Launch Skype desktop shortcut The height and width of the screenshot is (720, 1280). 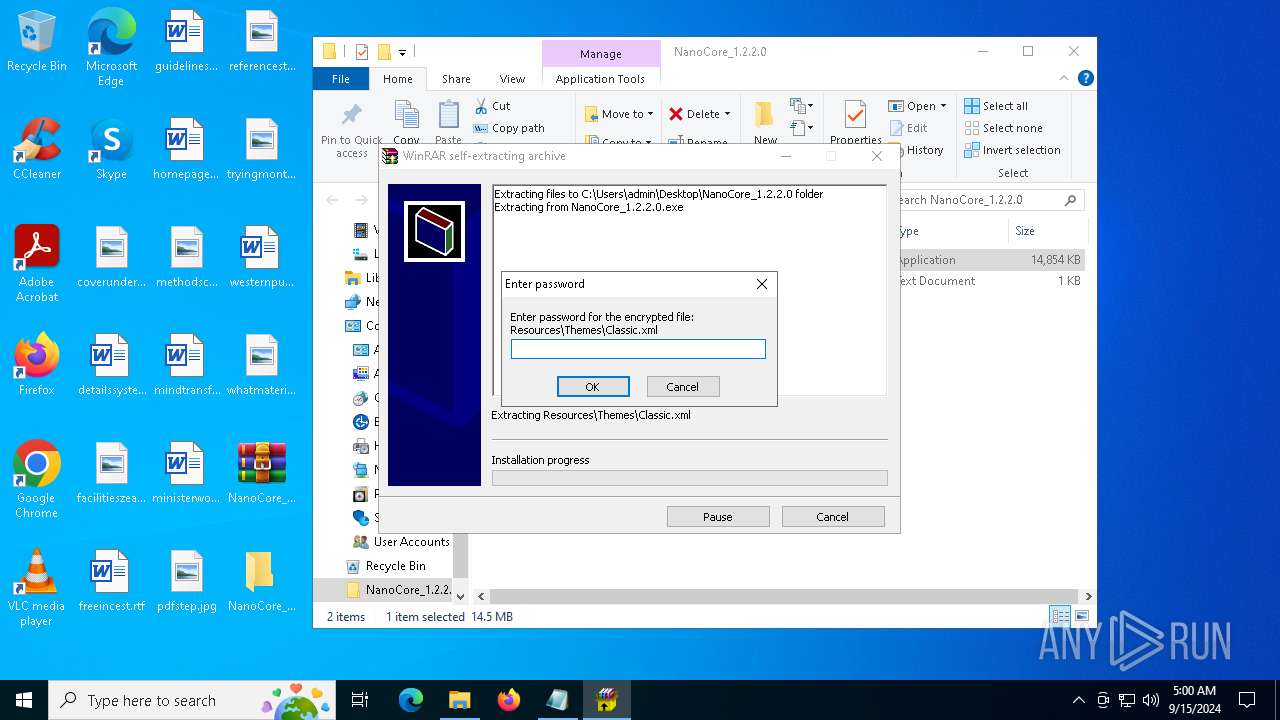[111, 149]
